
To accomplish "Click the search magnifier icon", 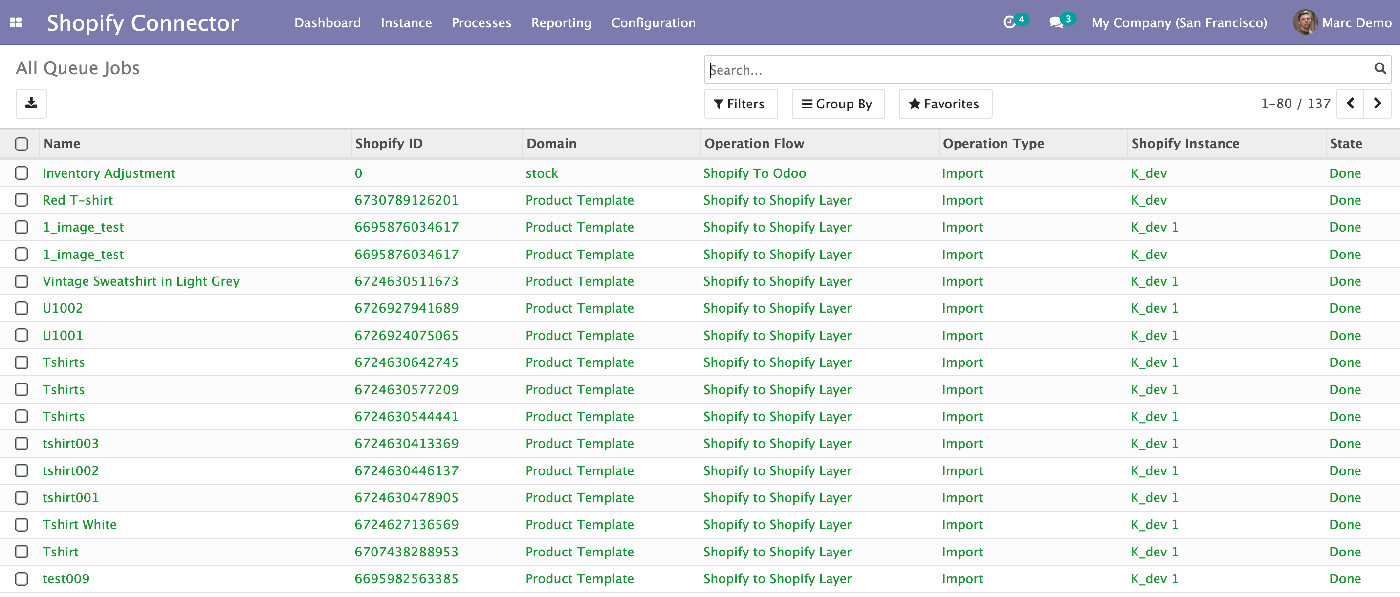I will click(x=1380, y=69).
